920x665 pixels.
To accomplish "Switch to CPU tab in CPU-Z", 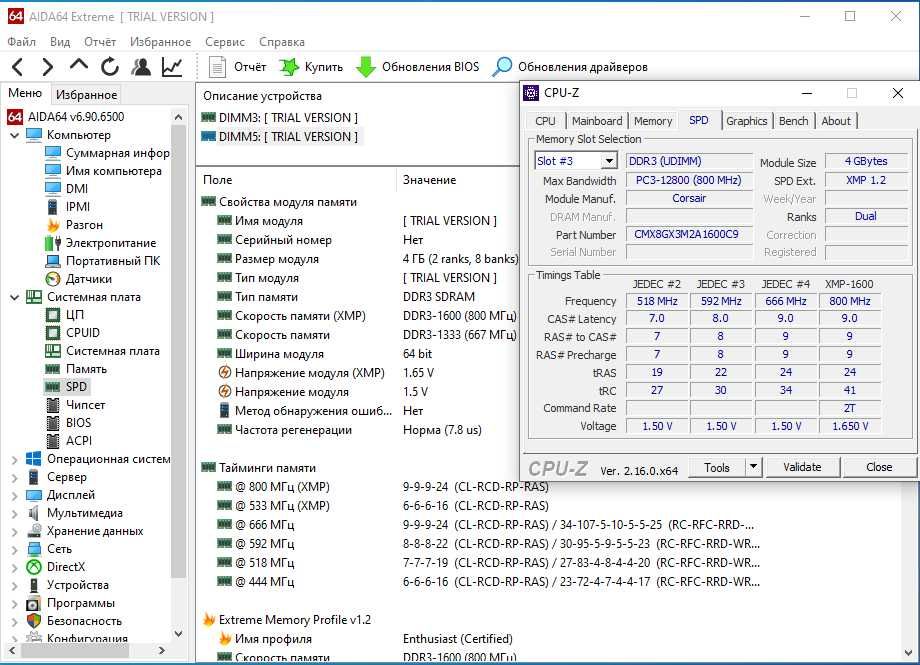I will (x=545, y=121).
